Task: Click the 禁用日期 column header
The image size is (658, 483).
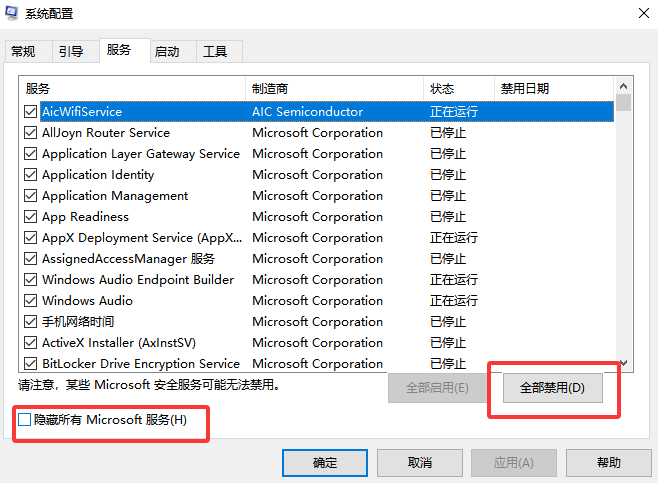Action: 554,89
